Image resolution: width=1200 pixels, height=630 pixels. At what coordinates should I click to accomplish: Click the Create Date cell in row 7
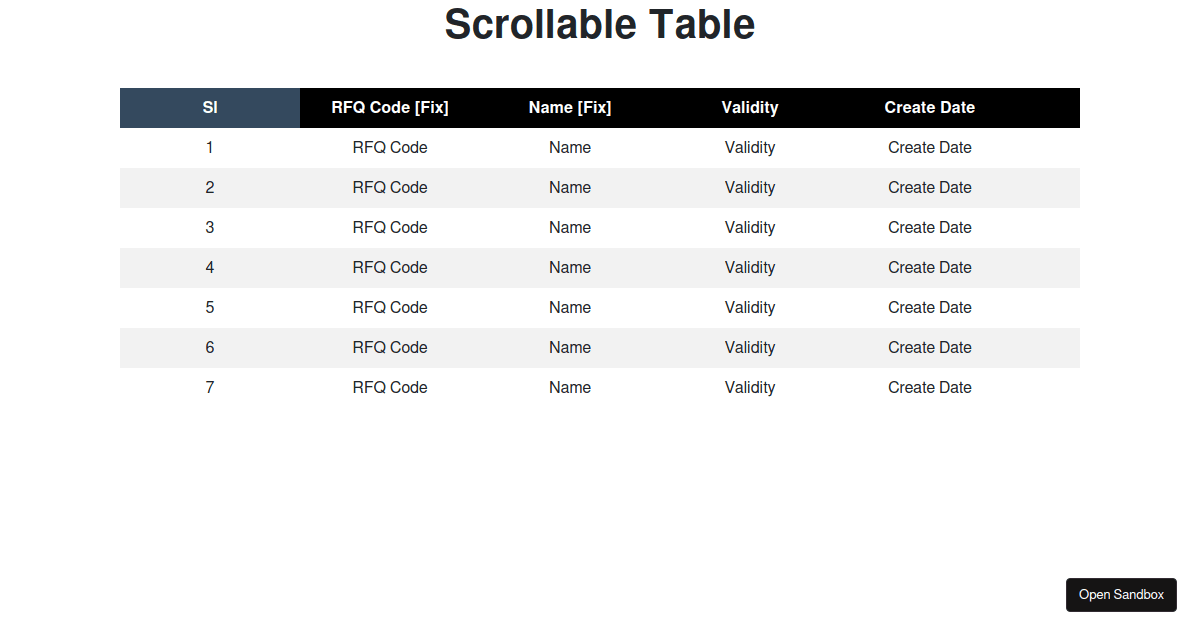click(929, 387)
